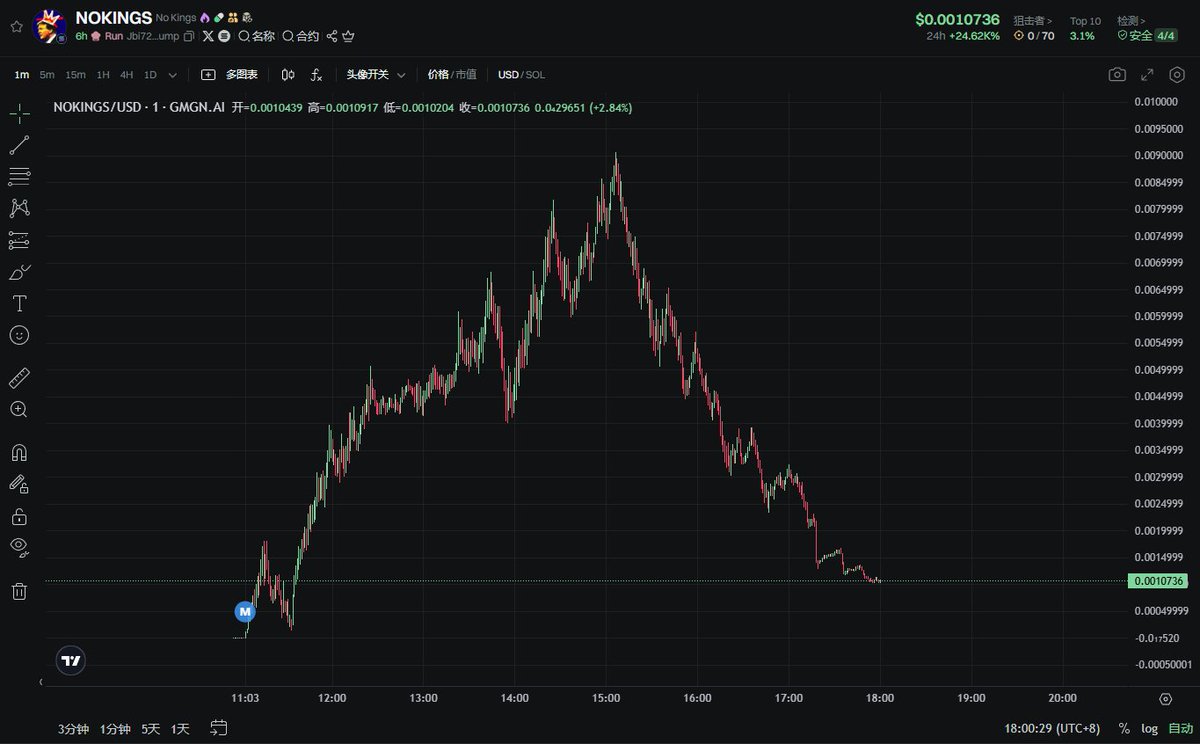Click the 多图表 multi-chart button
This screenshot has width=1200, height=744.
(x=230, y=75)
